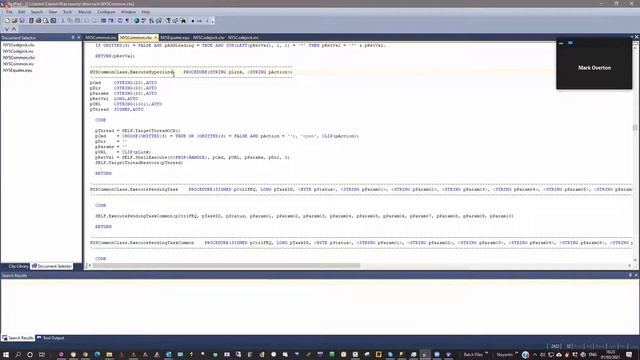Image resolution: width=640 pixels, height=360 pixels.
Task: Select NYSCodejock.clw in Document Selector list
Action: click(18, 45)
